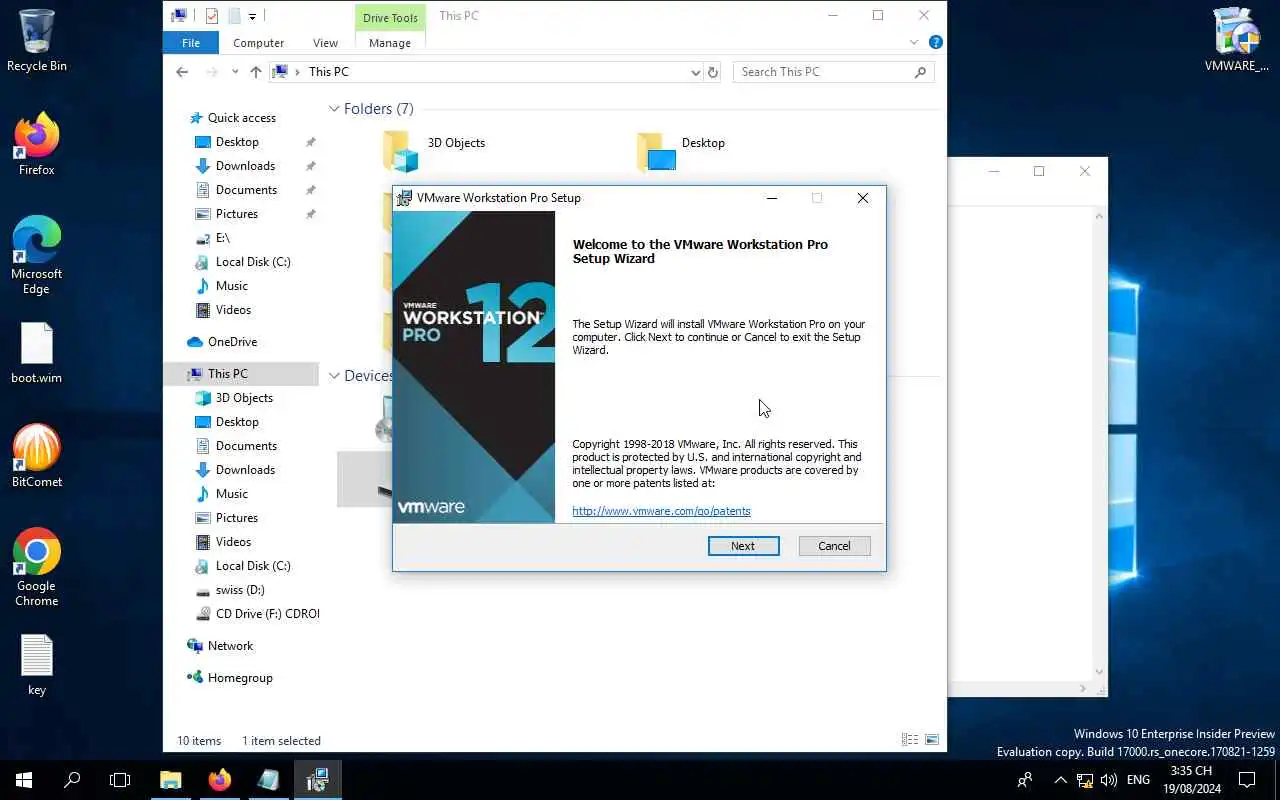Screen dimensions: 1280x800
Task: Open Task View on the taskbar
Action: coord(120,780)
